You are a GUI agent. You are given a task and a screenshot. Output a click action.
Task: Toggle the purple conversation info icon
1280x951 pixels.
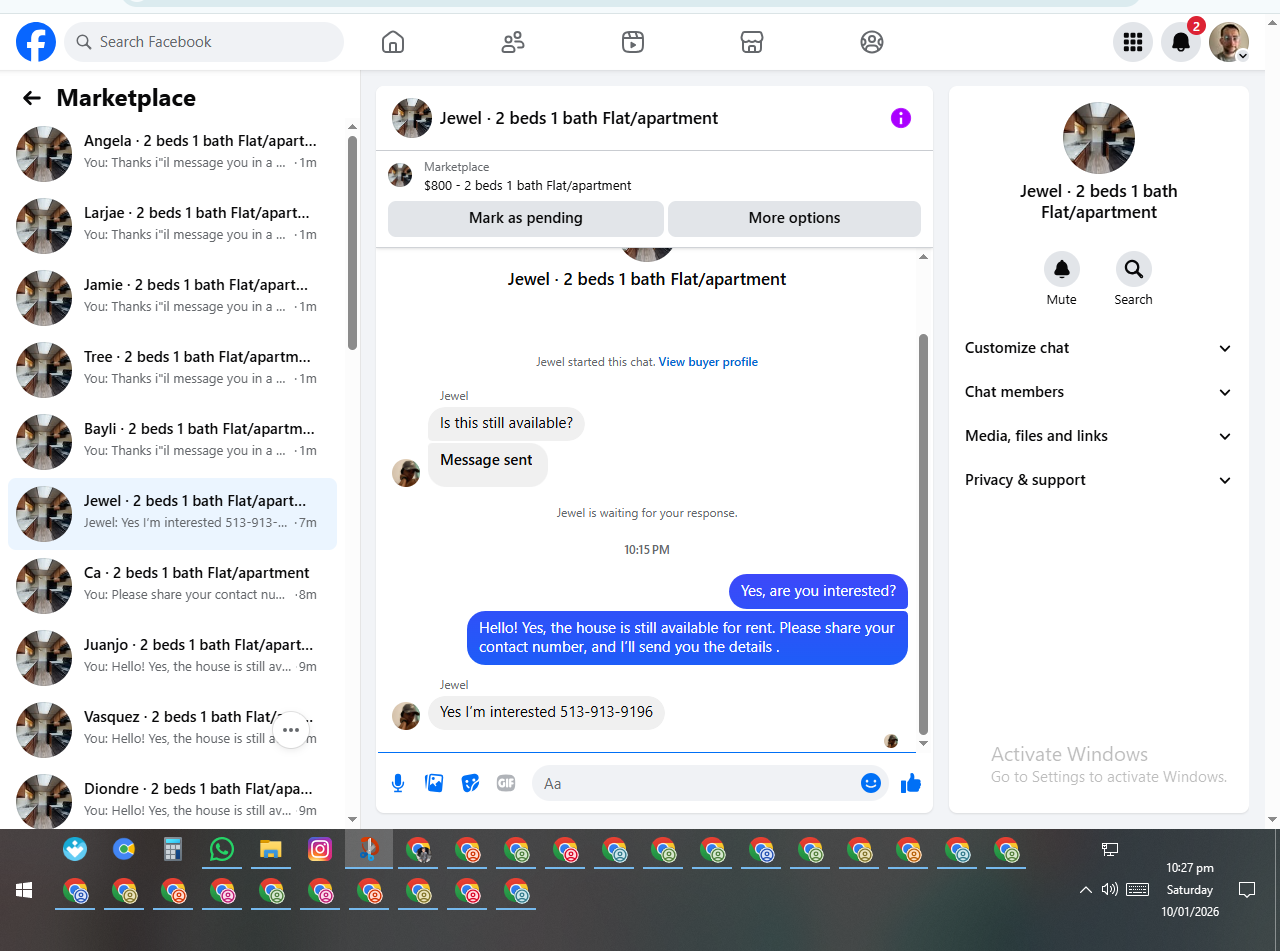pos(901,118)
